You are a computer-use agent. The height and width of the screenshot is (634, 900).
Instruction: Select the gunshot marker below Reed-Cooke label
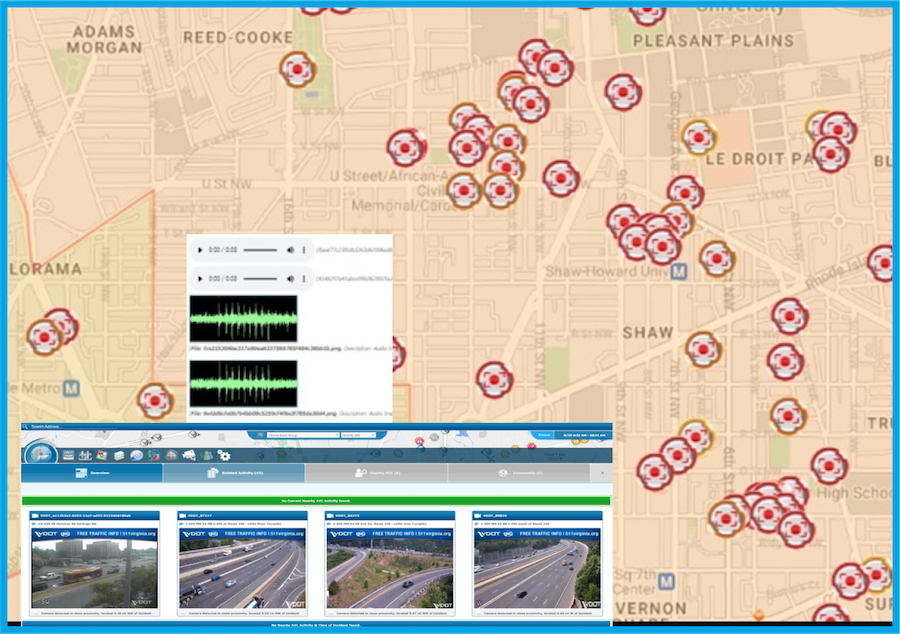tap(297, 69)
